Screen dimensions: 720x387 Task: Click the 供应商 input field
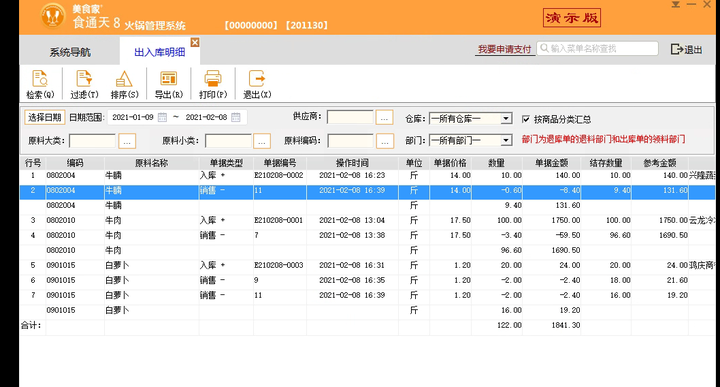(x=350, y=118)
